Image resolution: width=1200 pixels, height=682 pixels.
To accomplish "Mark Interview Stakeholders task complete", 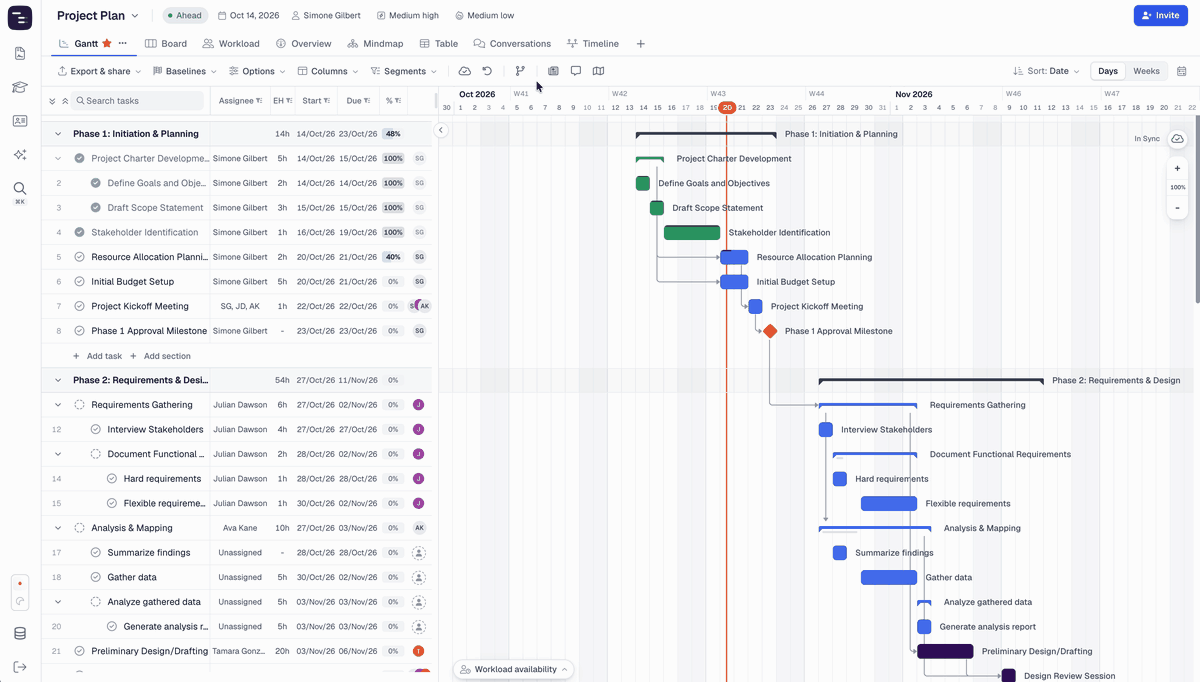I will tap(96, 429).
